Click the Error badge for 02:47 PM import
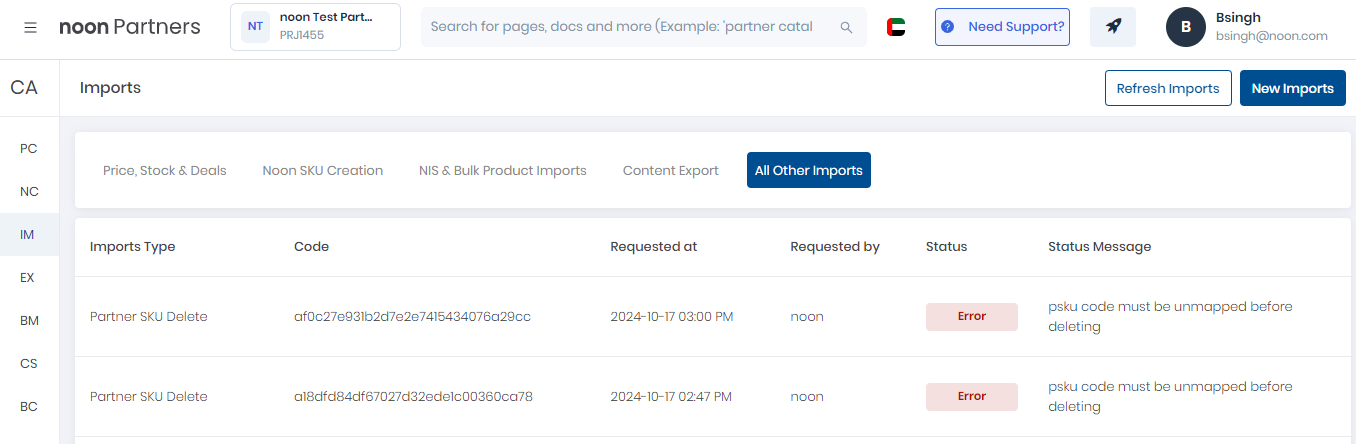The height and width of the screenshot is (444, 1356). [x=972, y=396]
